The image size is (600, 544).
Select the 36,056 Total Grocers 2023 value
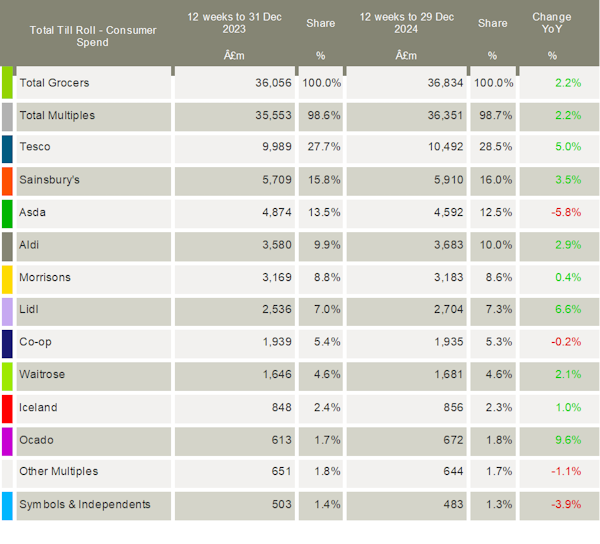273,83
